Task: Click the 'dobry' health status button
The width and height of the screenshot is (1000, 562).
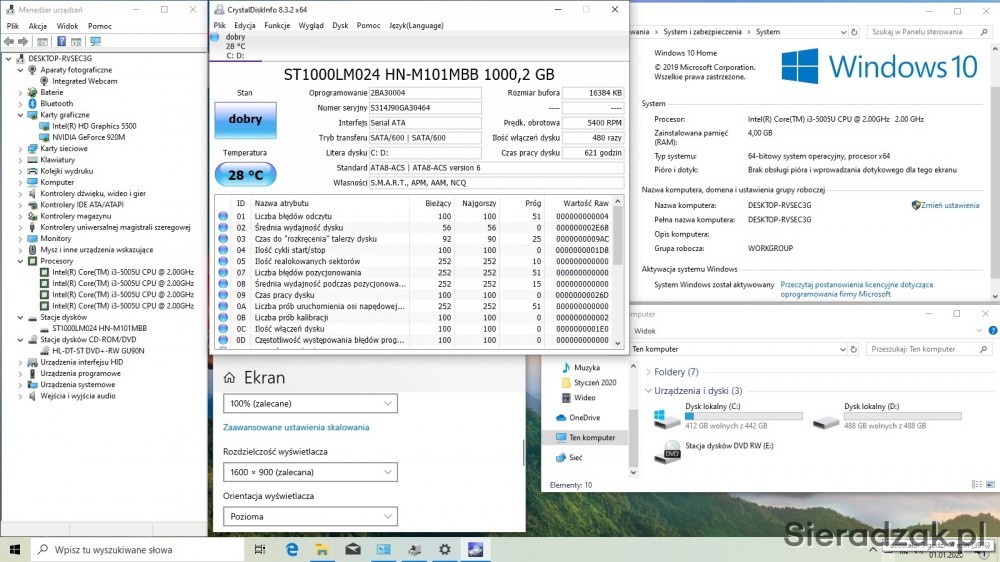Action: pyautogui.click(x=246, y=119)
